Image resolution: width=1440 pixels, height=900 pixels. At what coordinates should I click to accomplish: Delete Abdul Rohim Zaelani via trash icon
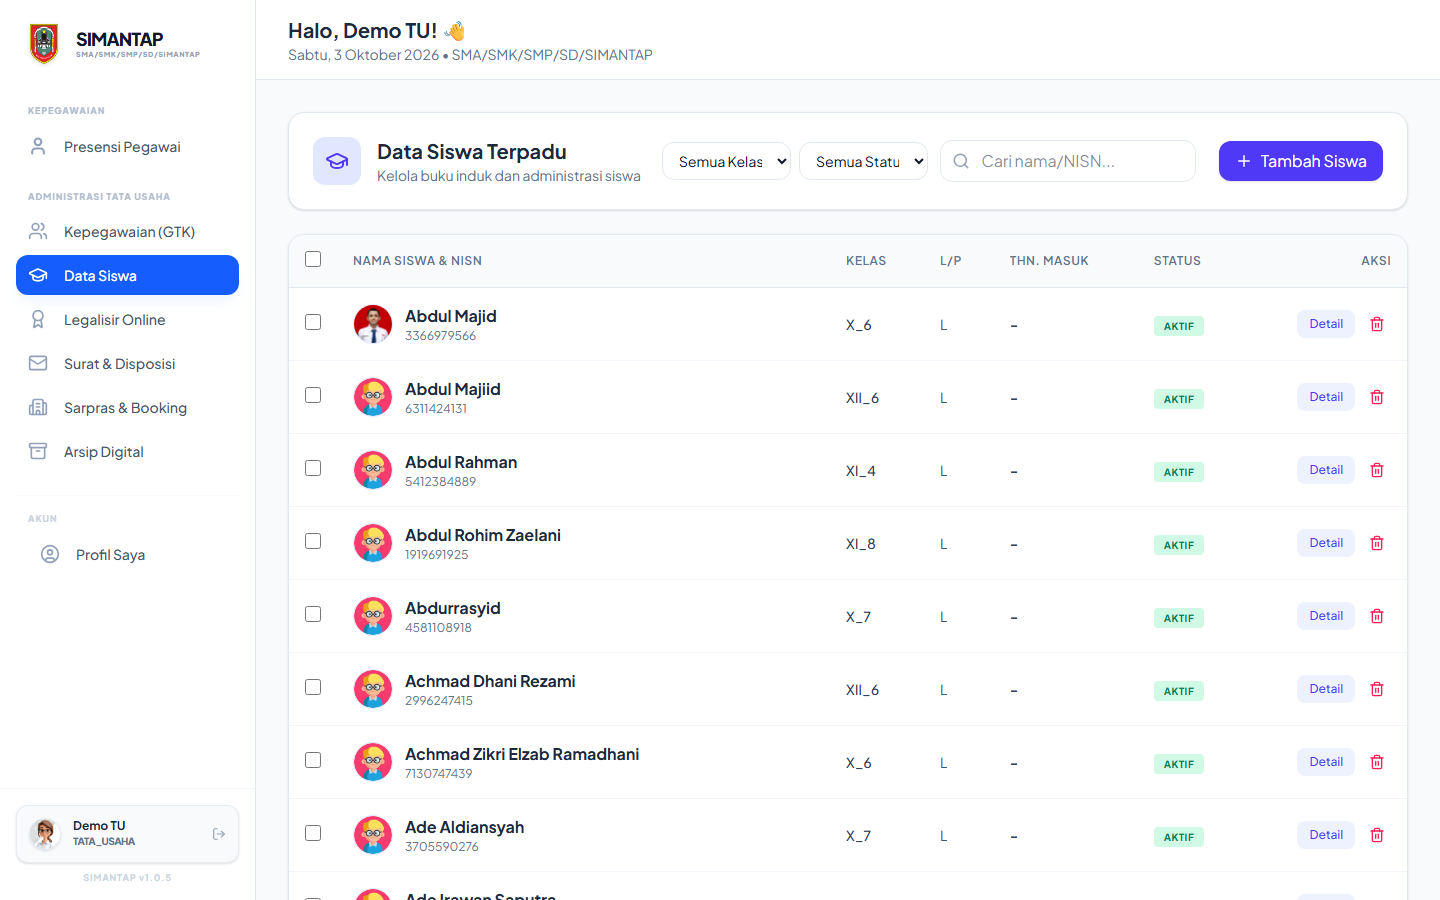click(x=1377, y=543)
